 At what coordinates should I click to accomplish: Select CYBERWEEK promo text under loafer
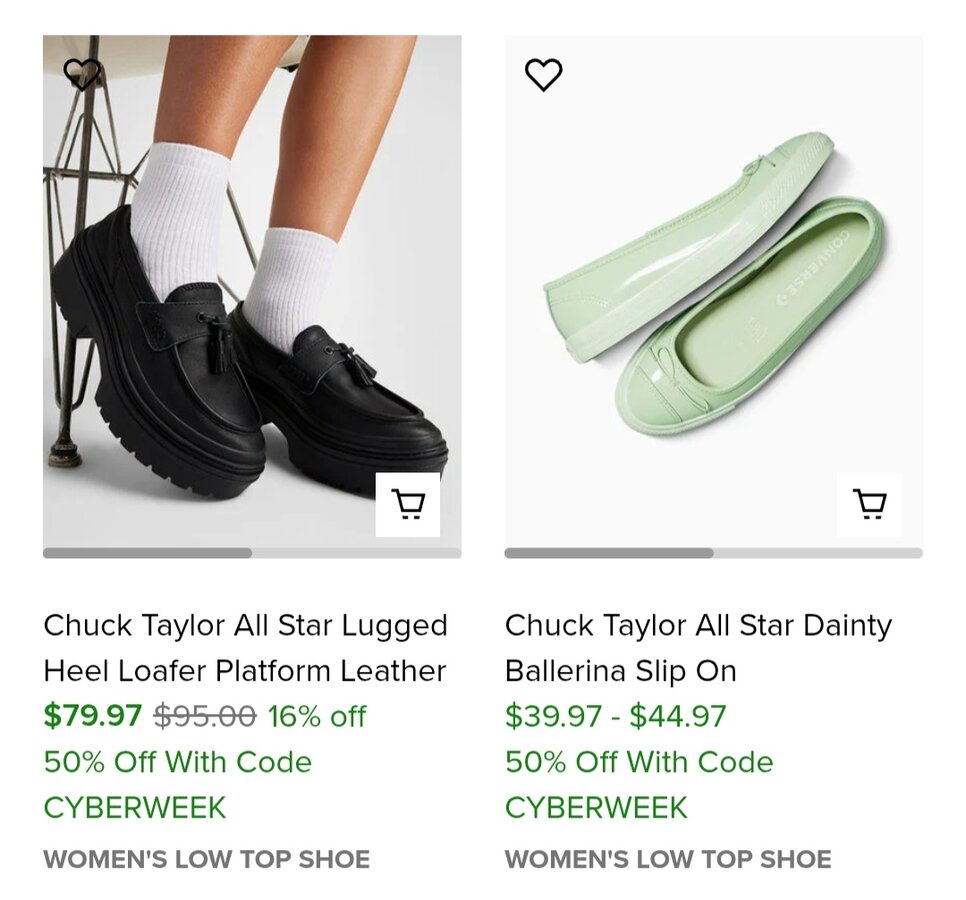tap(134, 808)
